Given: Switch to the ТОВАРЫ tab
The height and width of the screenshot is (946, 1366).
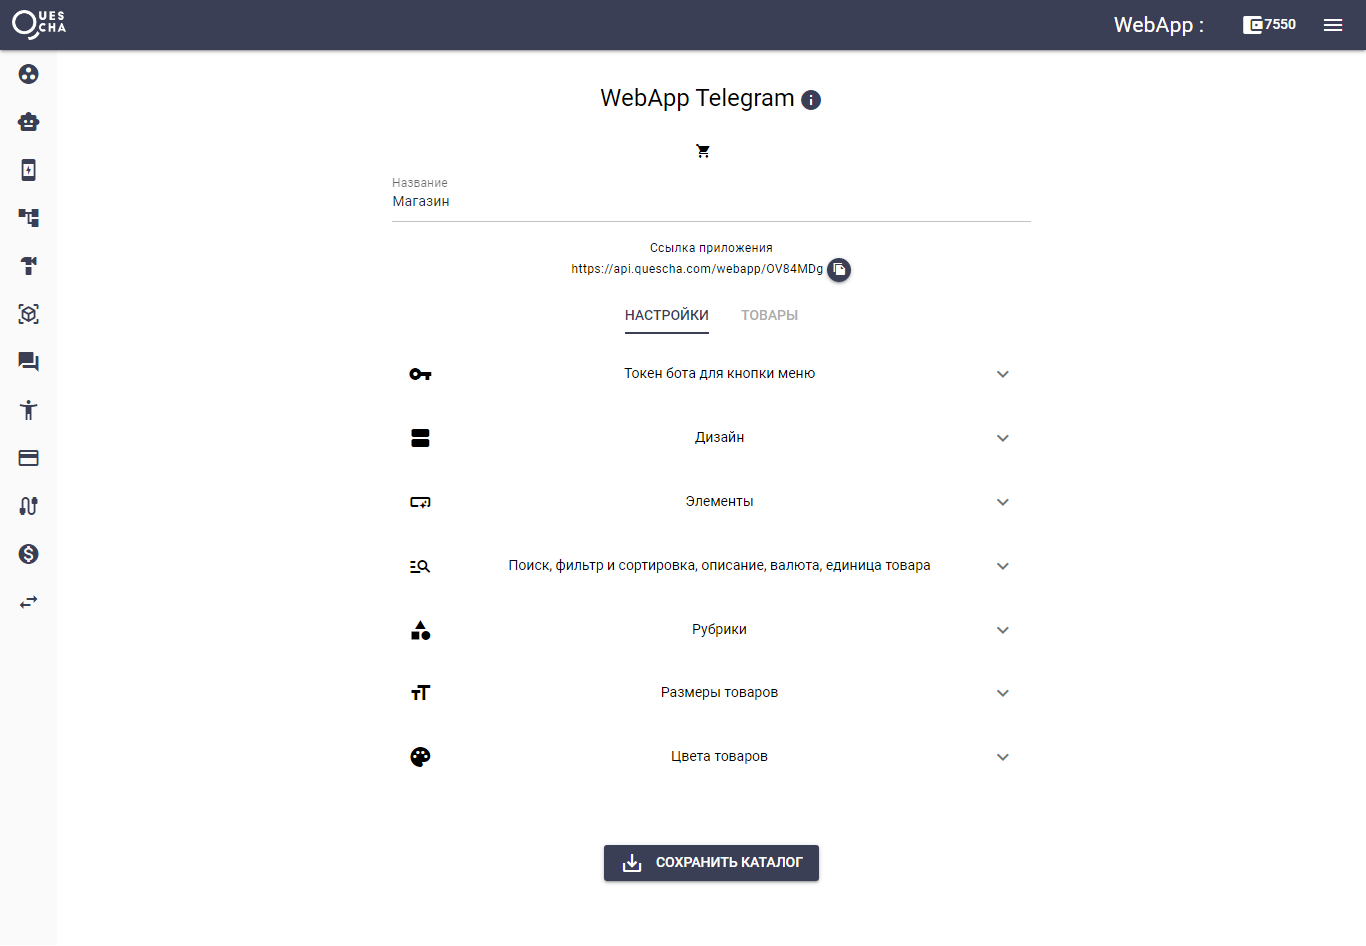Looking at the screenshot, I should pos(769,315).
